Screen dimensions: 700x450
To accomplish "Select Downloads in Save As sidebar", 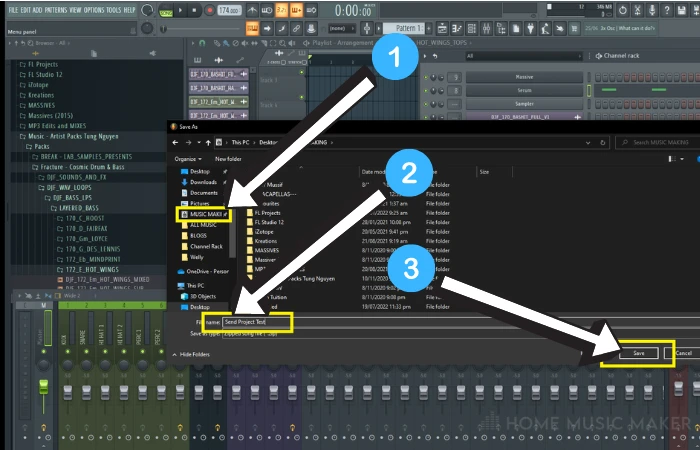I will [199, 182].
